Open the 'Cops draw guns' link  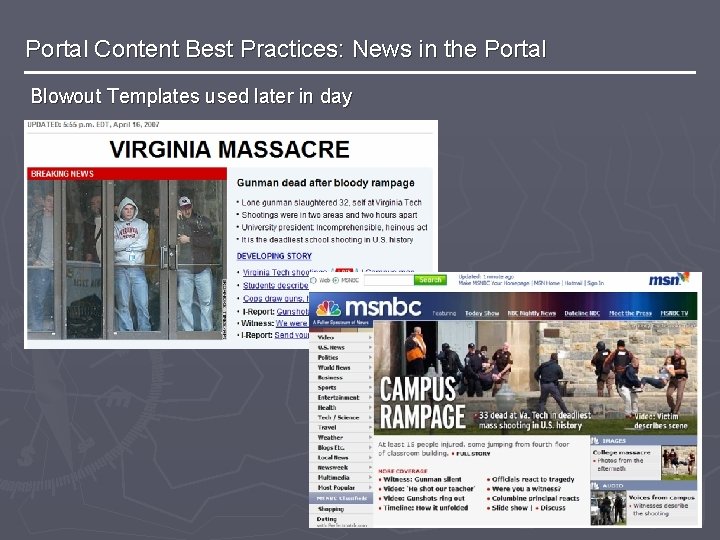[x=276, y=298]
